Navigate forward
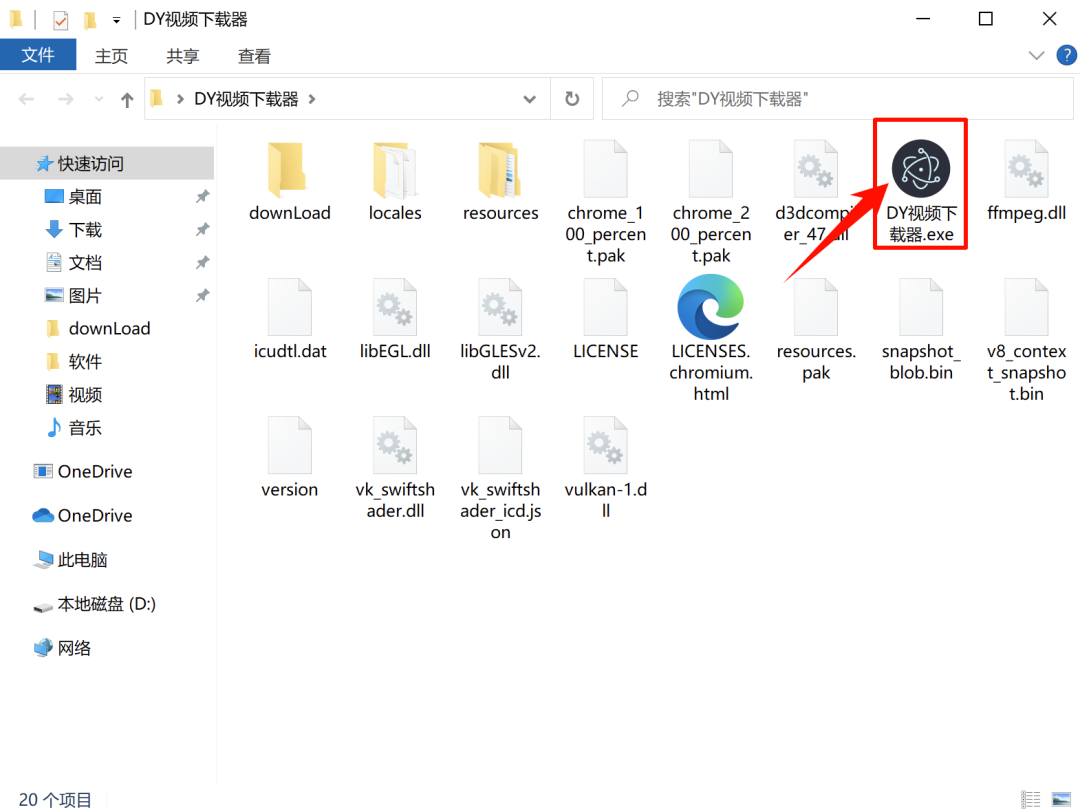The height and width of the screenshot is (812, 1080). coord(65,100)
